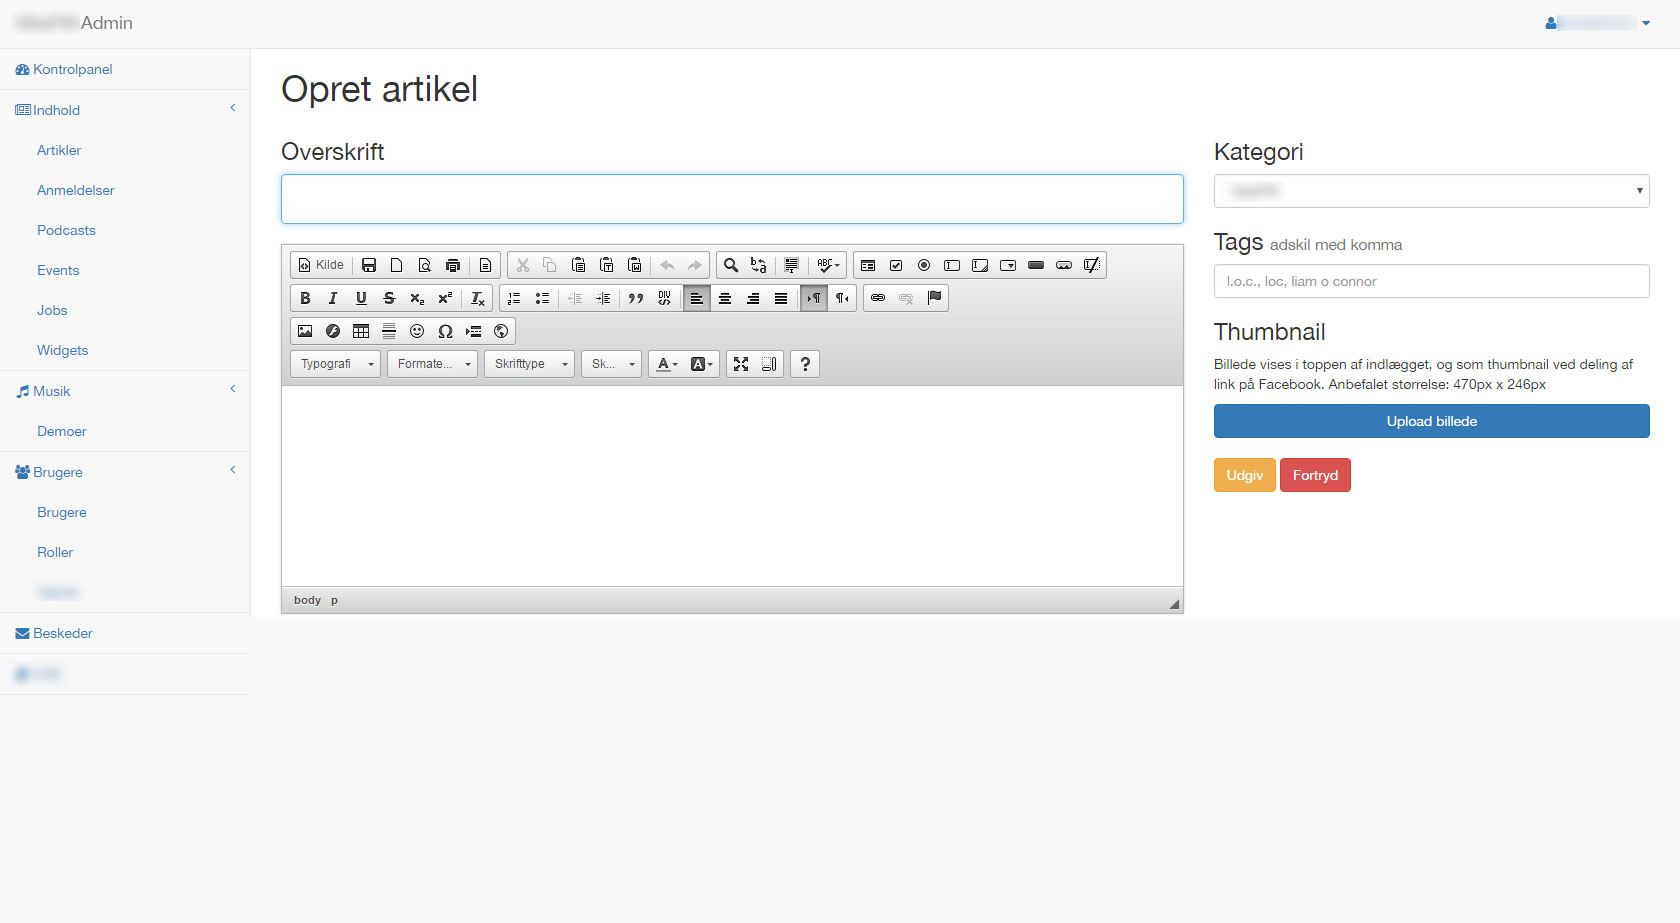Screen dimensions: 1680x923
Task: Insert a link with chain icon
Action: pyautogui.click(x=878, y=298)
